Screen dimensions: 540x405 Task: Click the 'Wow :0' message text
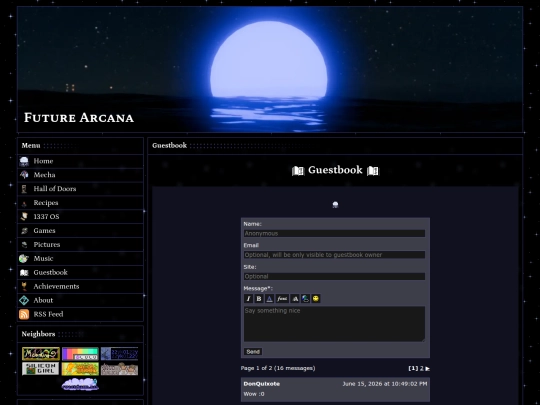pos(254,394)
